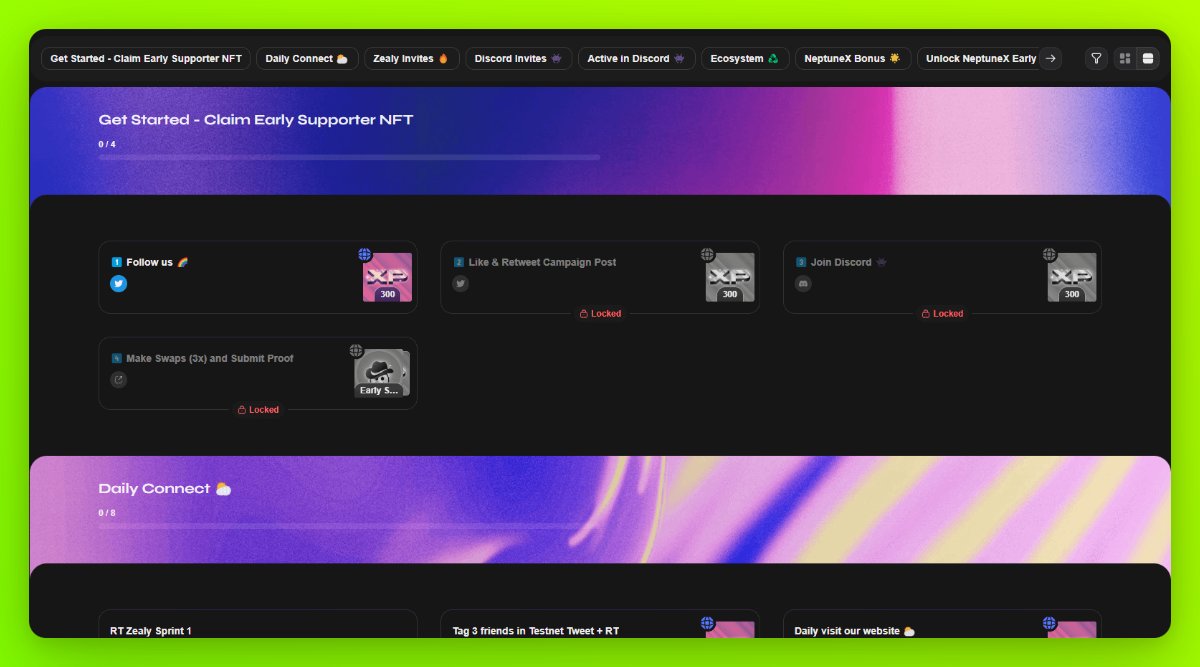The height and width of the screenshot is (667, 1200).
Task: Click the Twitter icon on Like & Retweet quest
Action: (461, 284)
